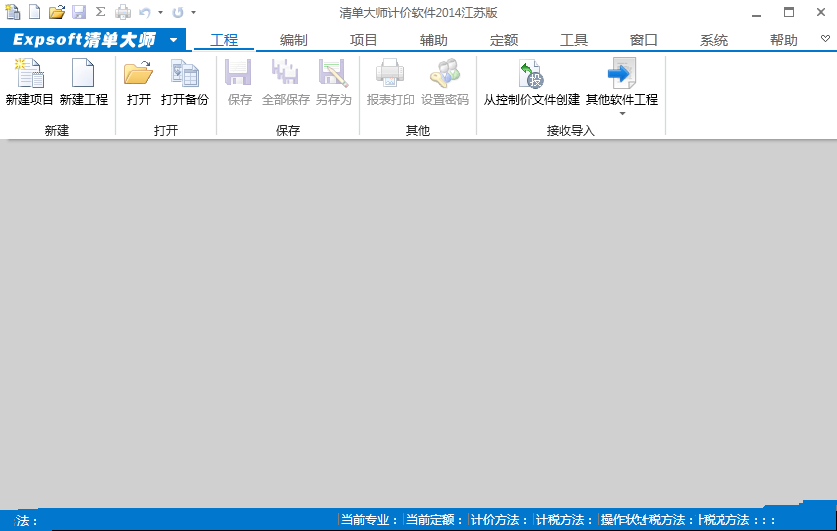837x531 pixels.
Task: Click the 另存为 ribbon icon
Action: (x=333, y=73)
